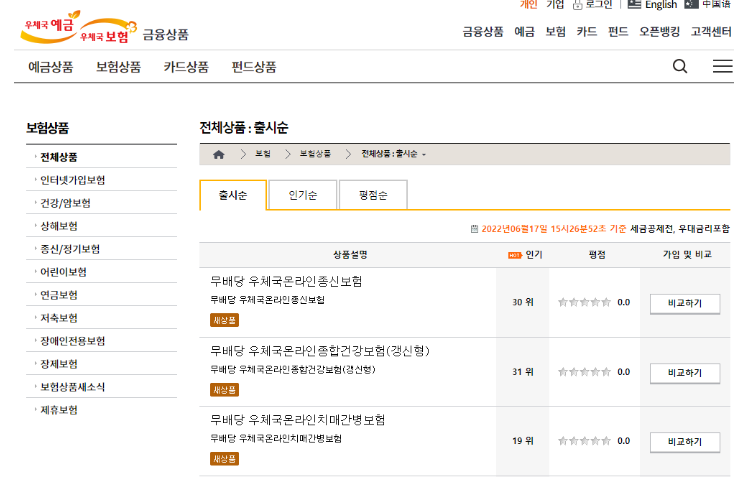Viewport: 748px width, 501px height.
Task: Select 저축보험 in sidebar
Action: 59,318
